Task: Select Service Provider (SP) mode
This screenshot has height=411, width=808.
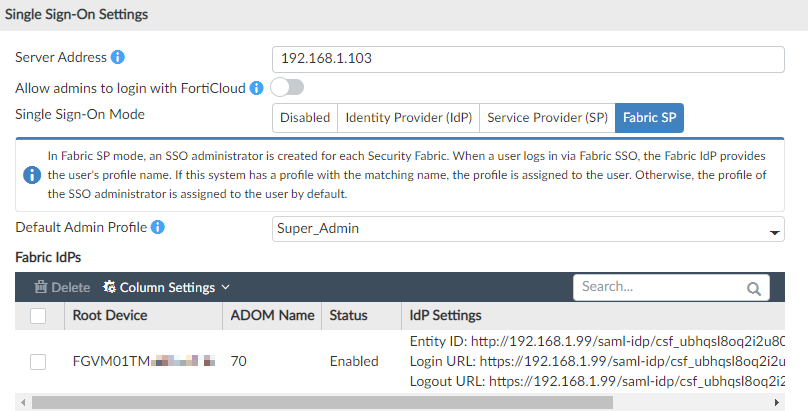Action: tap(547, 117)
